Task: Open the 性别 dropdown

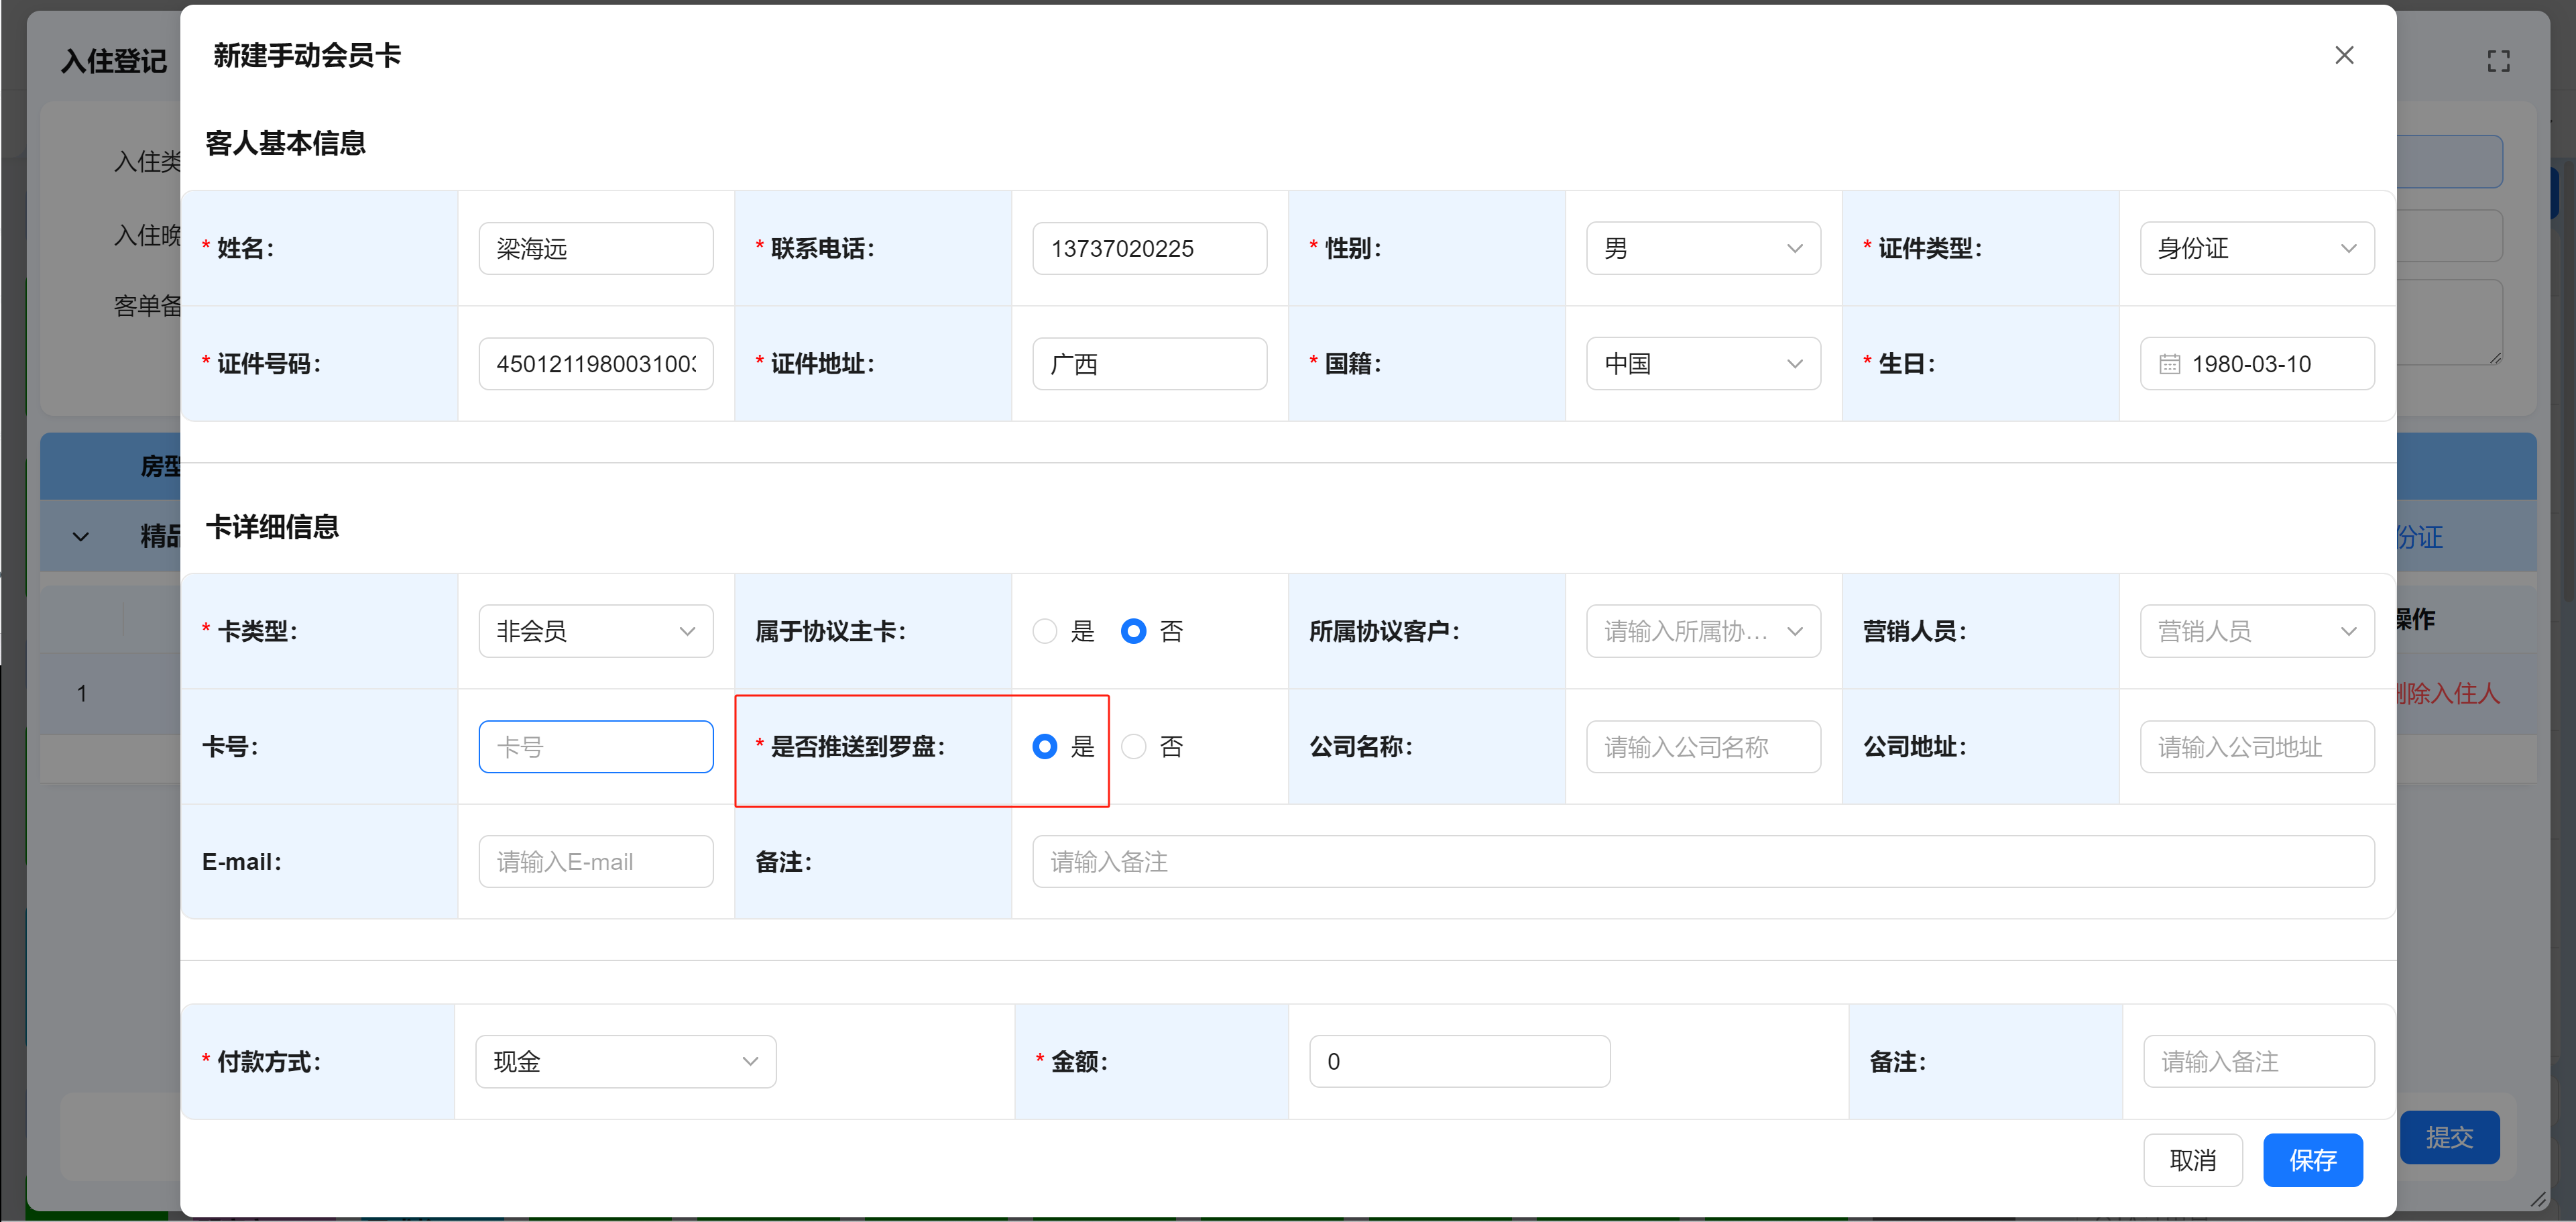Action: pos(1702,248)
